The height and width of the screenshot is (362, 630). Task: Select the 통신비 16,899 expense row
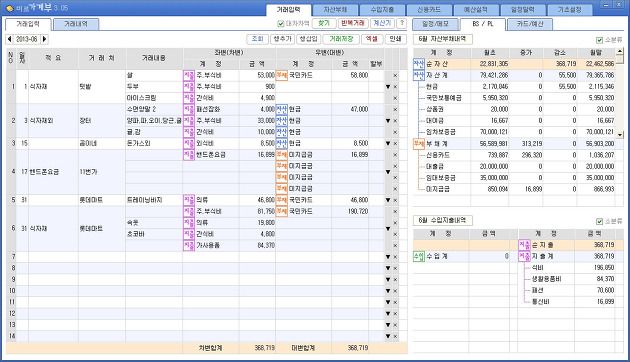pos(567,302)
